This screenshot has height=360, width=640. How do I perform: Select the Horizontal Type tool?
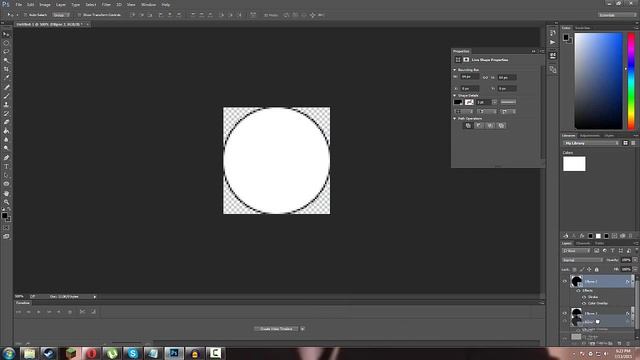pos(6,167)
